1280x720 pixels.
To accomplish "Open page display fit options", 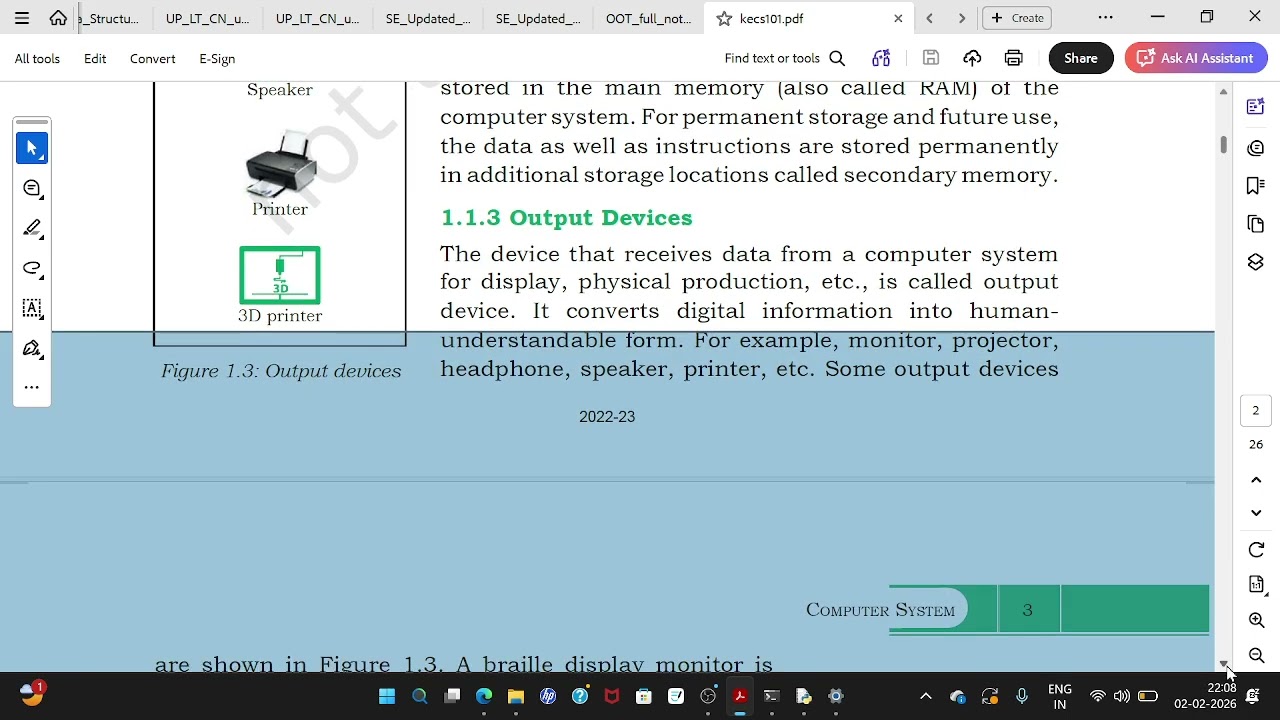I will (1257, 585).
